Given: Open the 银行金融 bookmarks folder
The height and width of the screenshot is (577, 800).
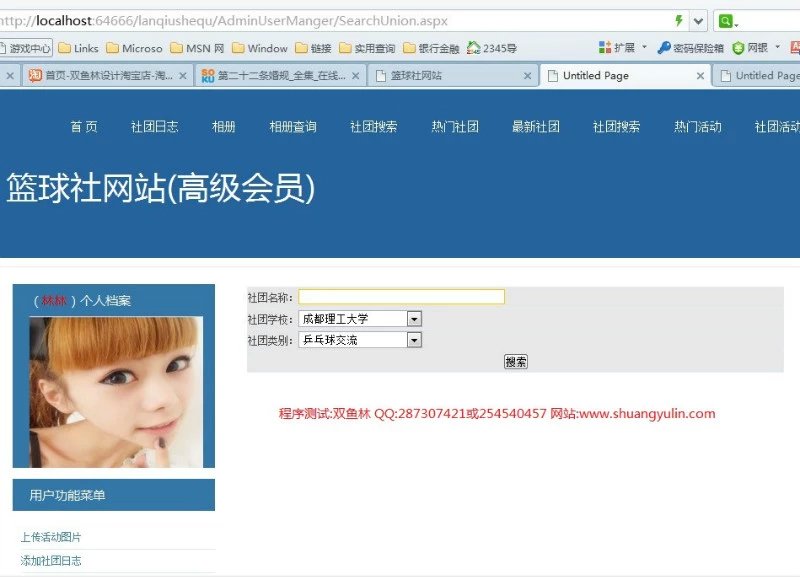Looking at the screenshot, I should point(431,48).
